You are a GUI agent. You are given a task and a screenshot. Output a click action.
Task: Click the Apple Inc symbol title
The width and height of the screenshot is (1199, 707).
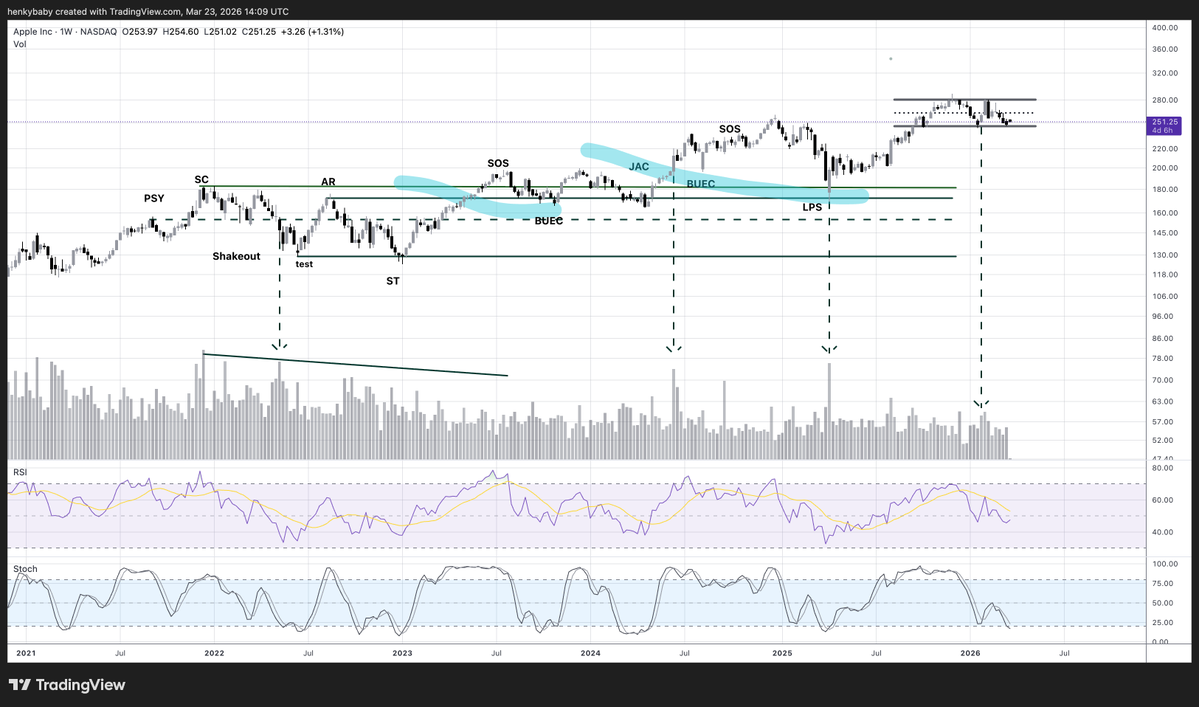click(x=33, y=32)
